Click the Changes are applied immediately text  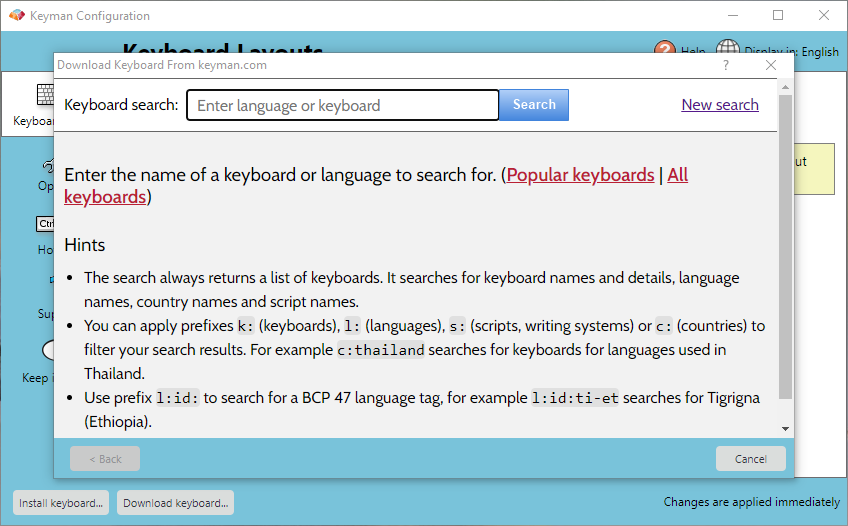[x=752, y=502]
